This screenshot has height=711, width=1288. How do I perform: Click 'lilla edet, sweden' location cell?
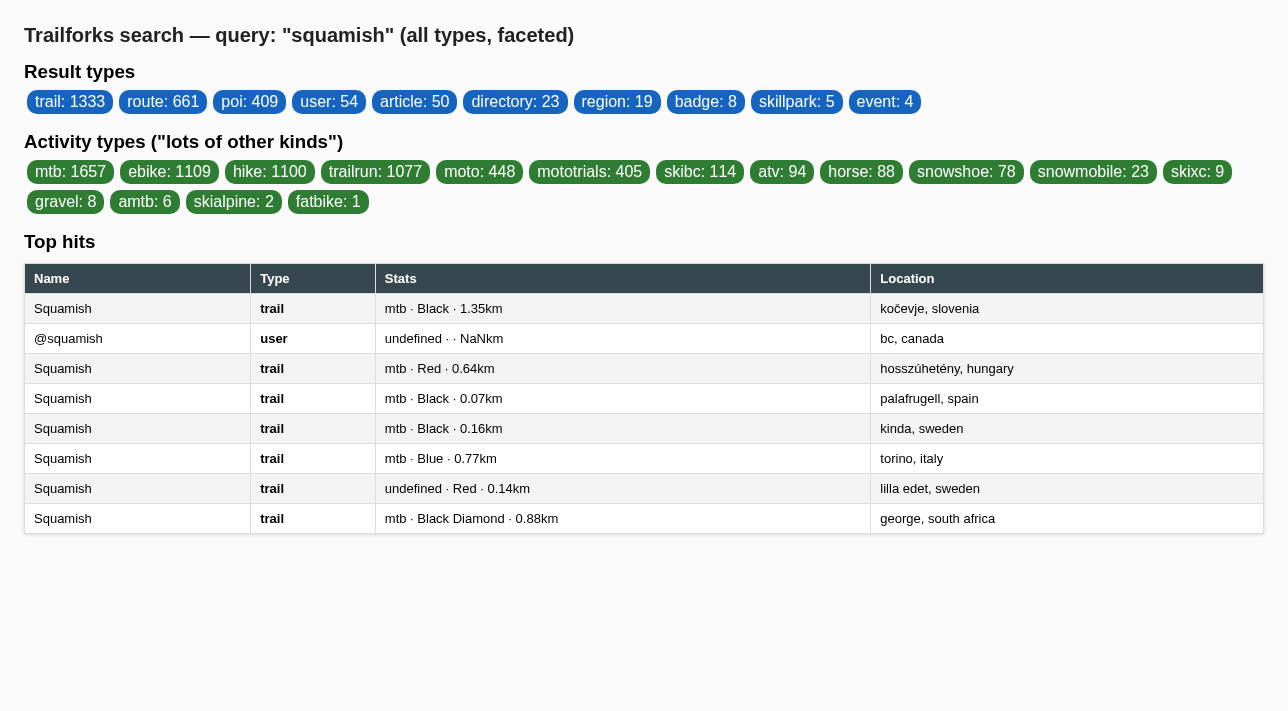[x=1067, y=489]
